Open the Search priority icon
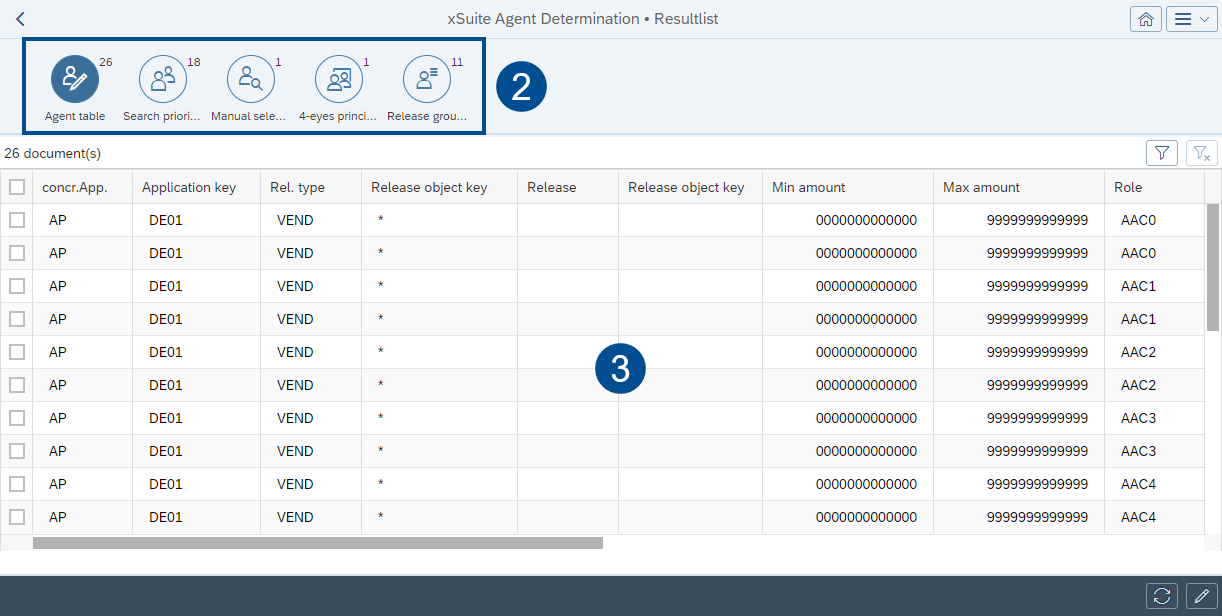Screen dimensions: 1222x616 [163, 80]
